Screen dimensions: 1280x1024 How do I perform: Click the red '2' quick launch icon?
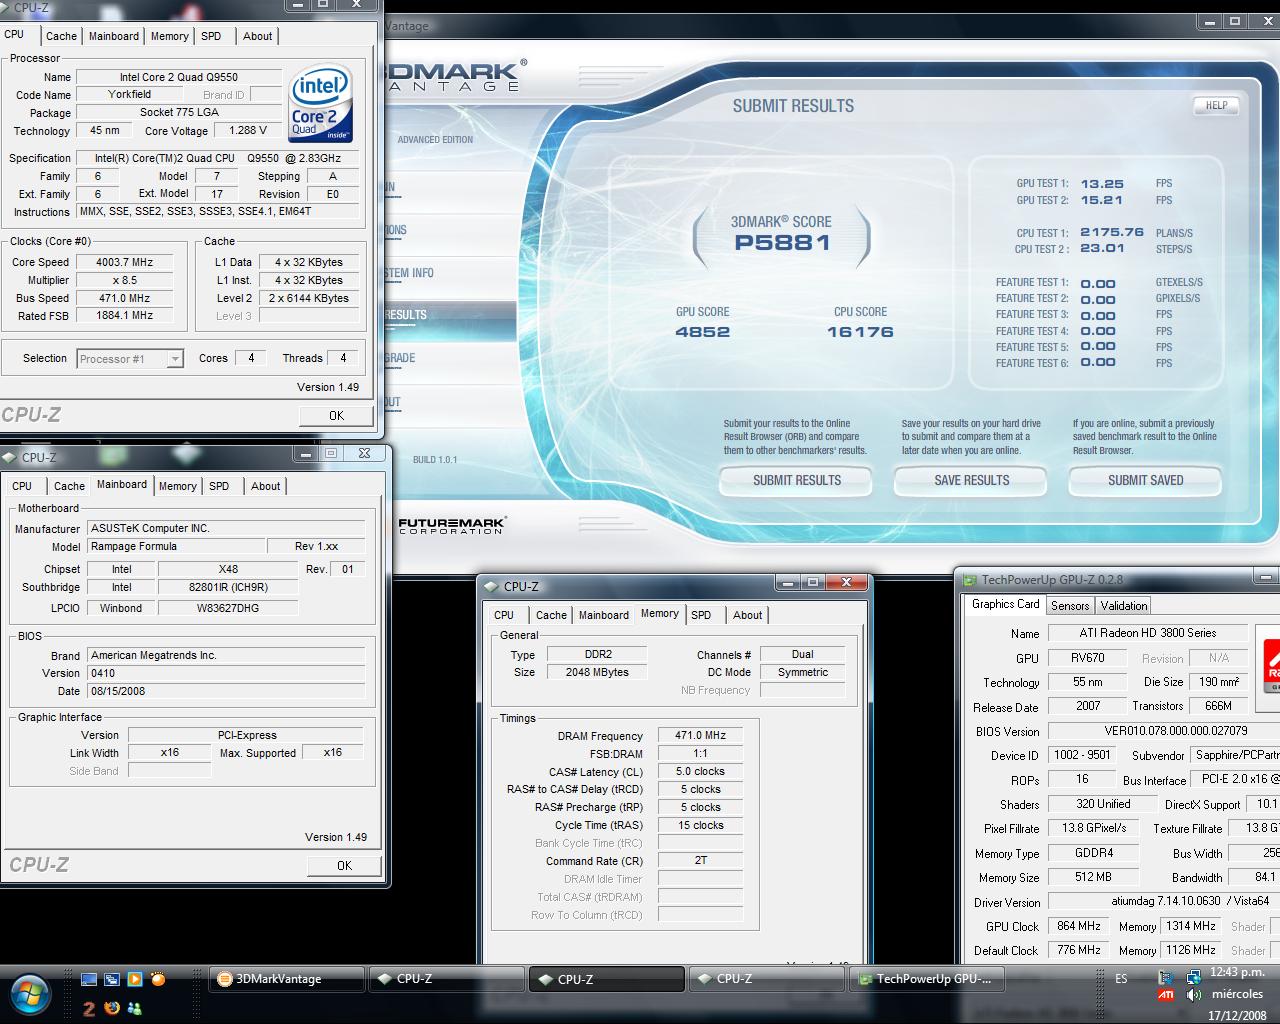tap(89, 1008)
